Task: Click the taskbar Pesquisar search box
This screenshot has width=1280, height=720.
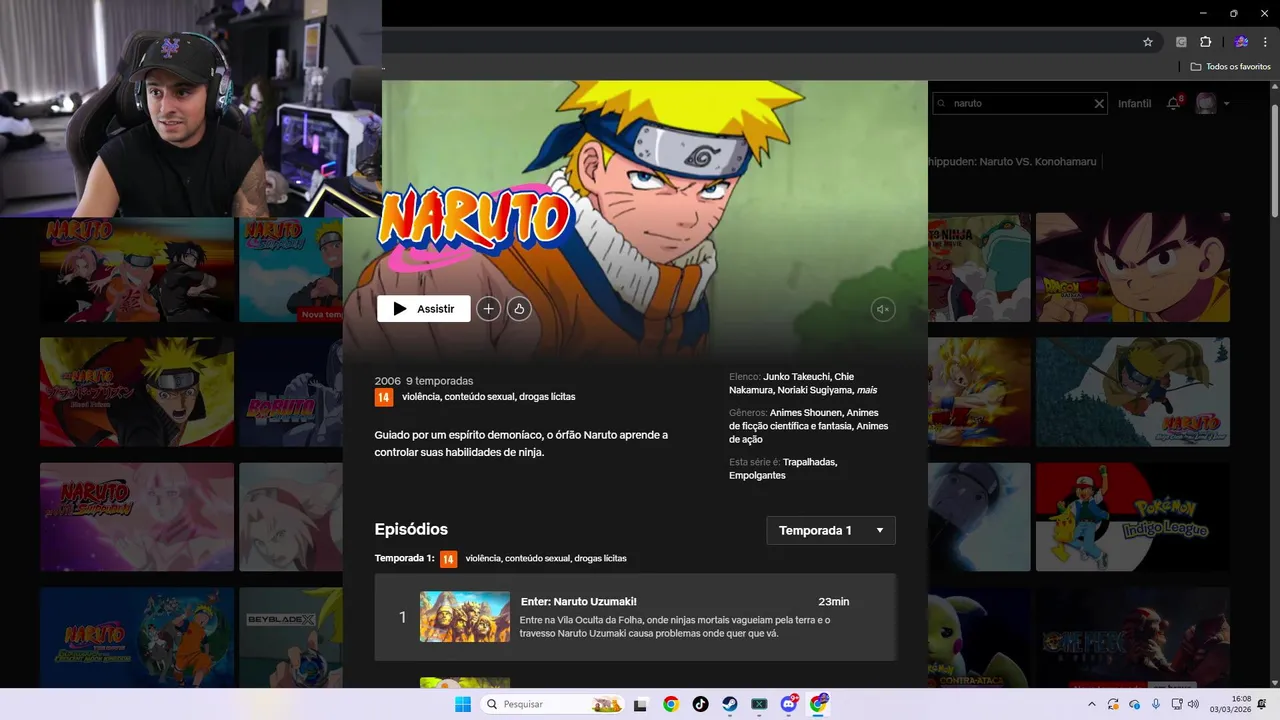Action: click(x=552, y=704)
